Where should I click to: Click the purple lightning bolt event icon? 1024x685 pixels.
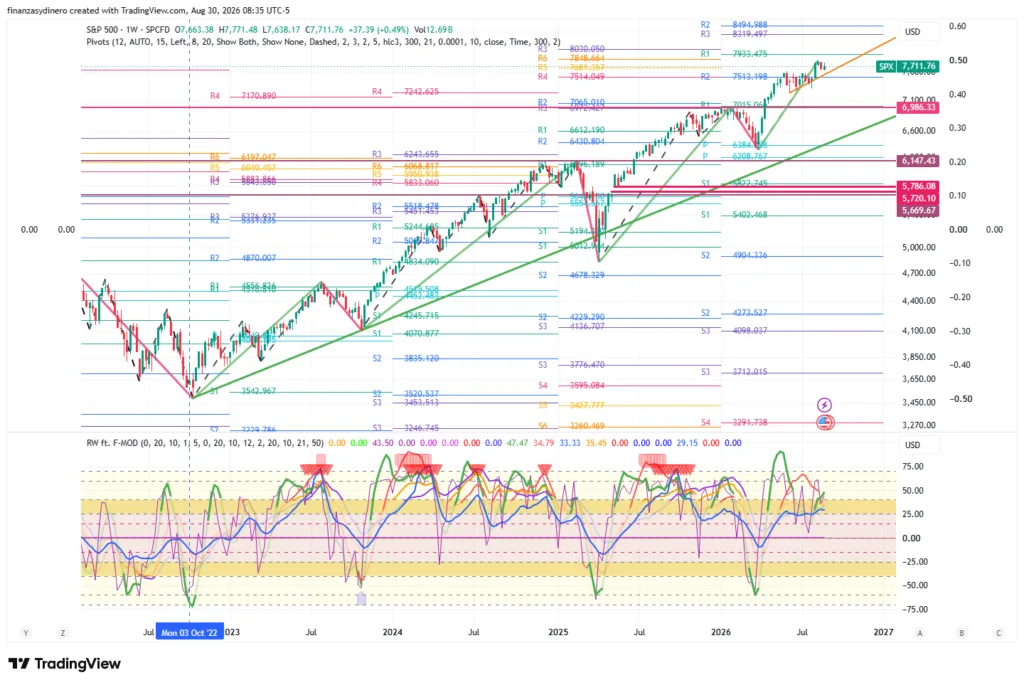click(824, 405)
